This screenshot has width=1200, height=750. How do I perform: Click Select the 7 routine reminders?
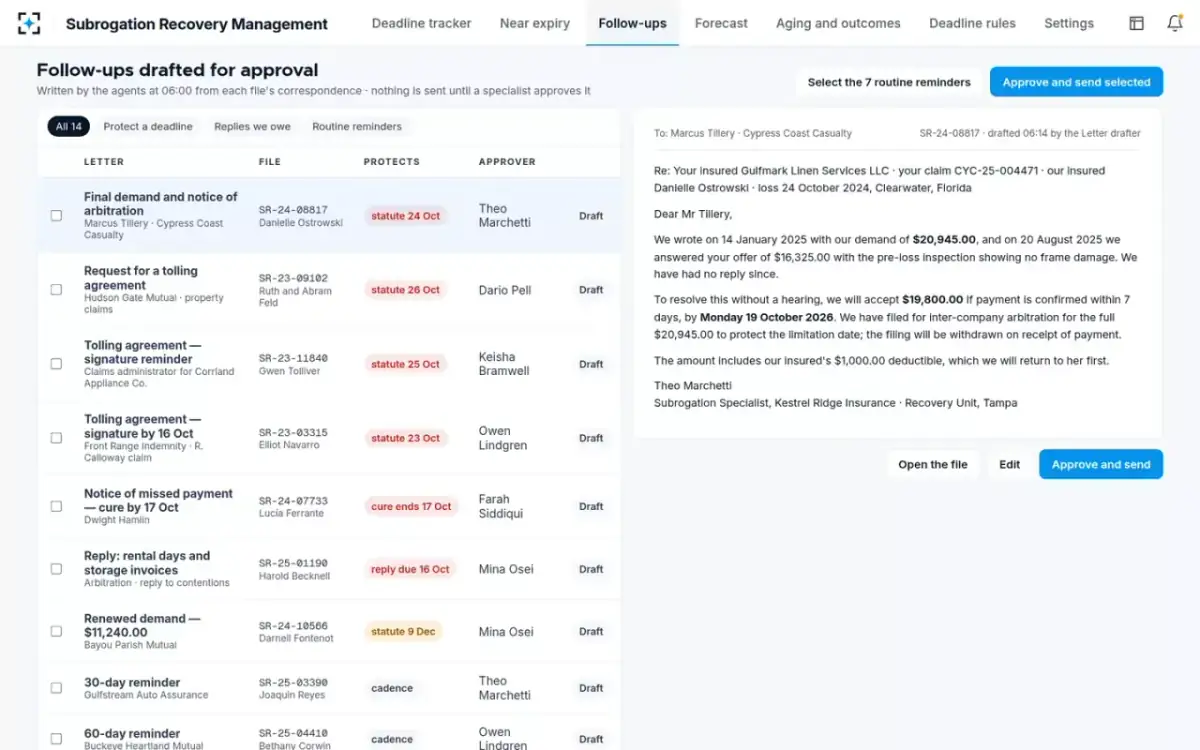tap(889, 82)
